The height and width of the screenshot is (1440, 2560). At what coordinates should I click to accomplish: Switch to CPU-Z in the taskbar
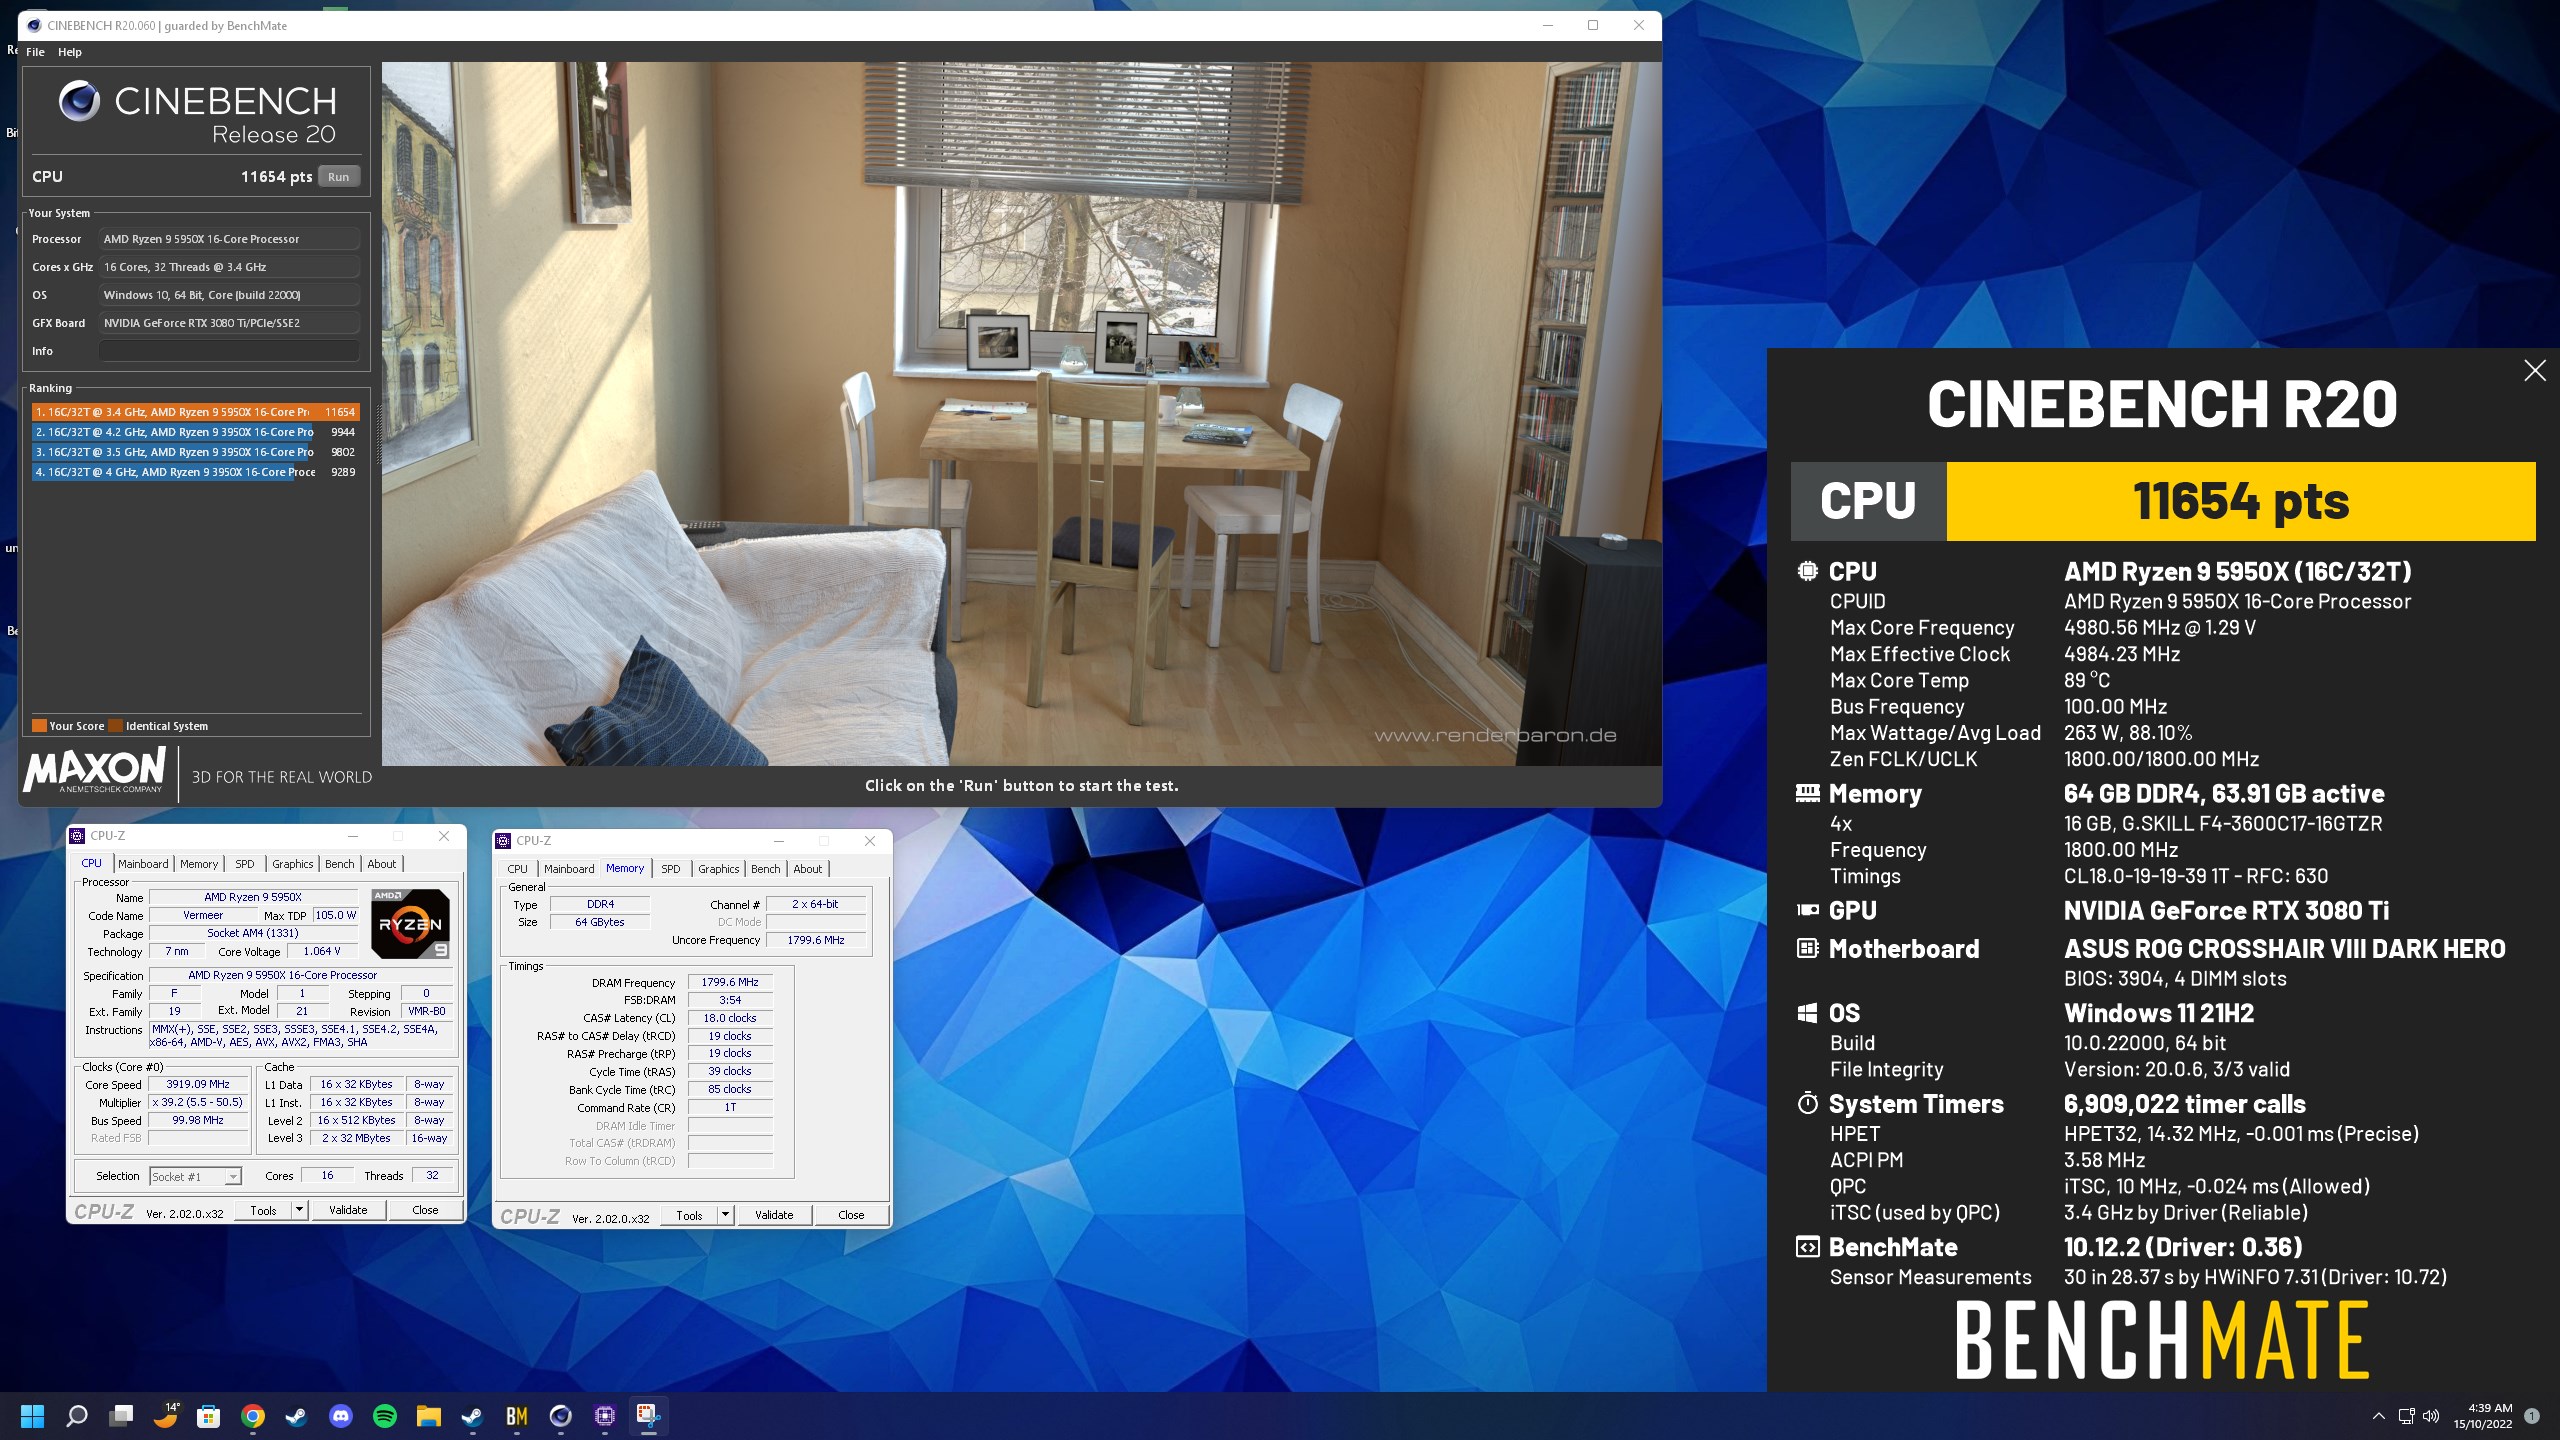[604, 1416]
